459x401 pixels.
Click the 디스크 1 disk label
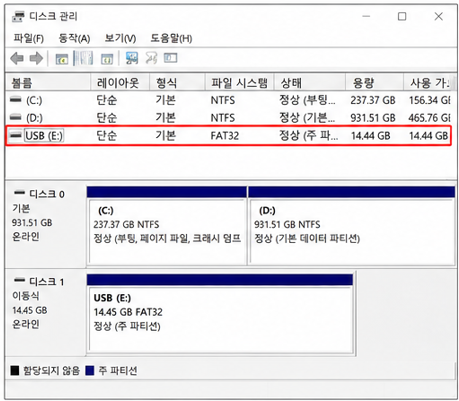[x=46, y=282]
